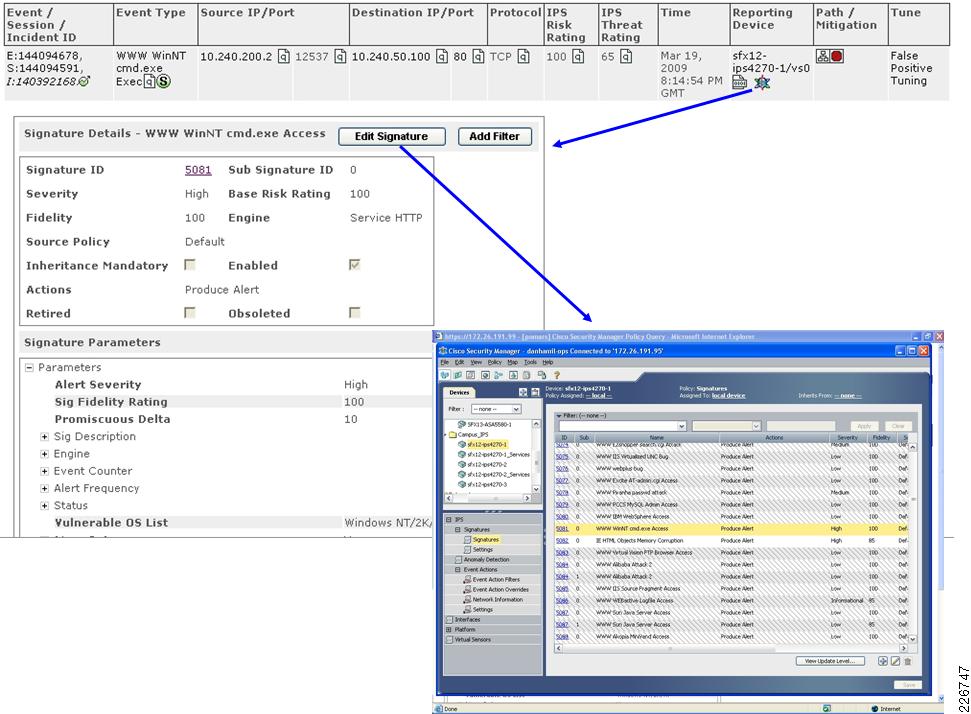Expand the Status node
The image size is (971, 714).
coord(45,506)
